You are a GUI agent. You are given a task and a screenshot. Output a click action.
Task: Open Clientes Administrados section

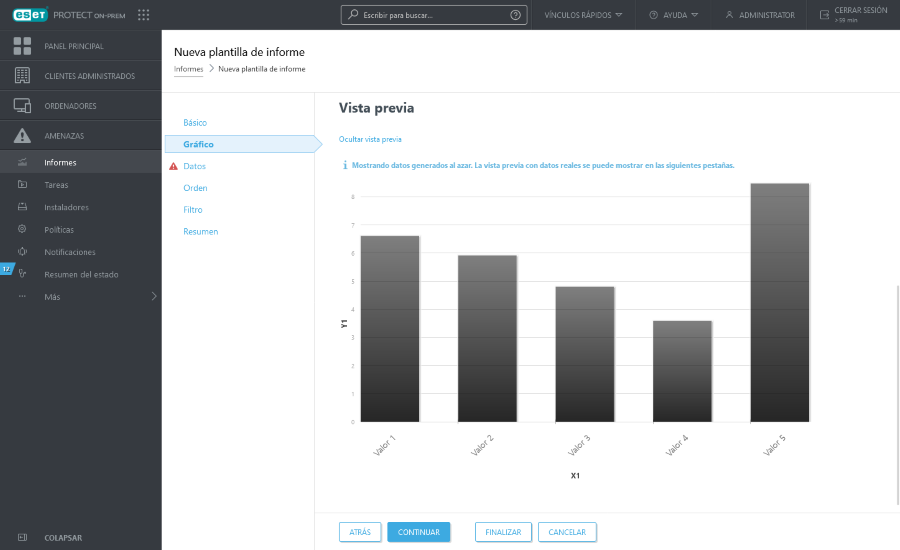[x=80, y=76]
